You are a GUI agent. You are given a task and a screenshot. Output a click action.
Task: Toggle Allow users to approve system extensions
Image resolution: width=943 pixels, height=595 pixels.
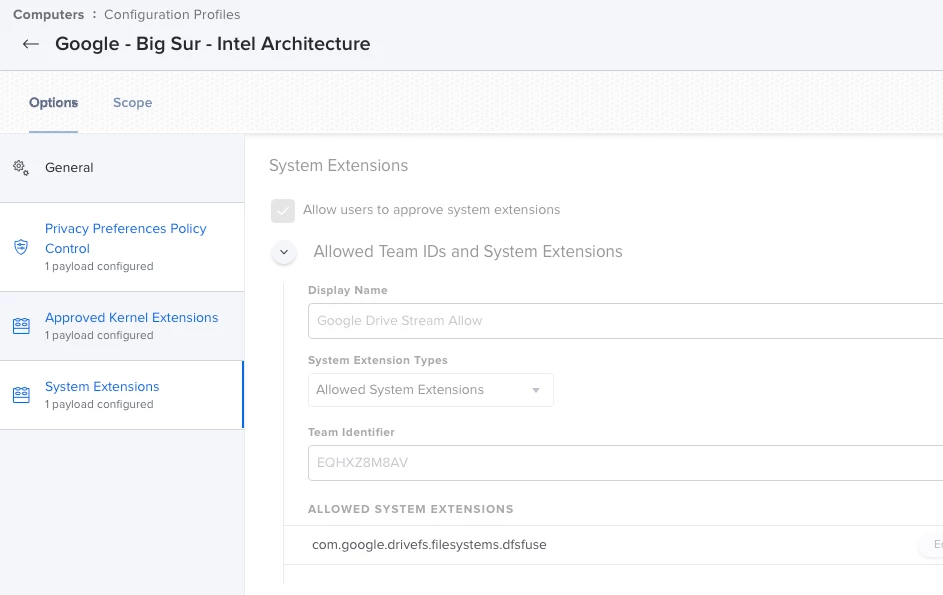(283, 210)
